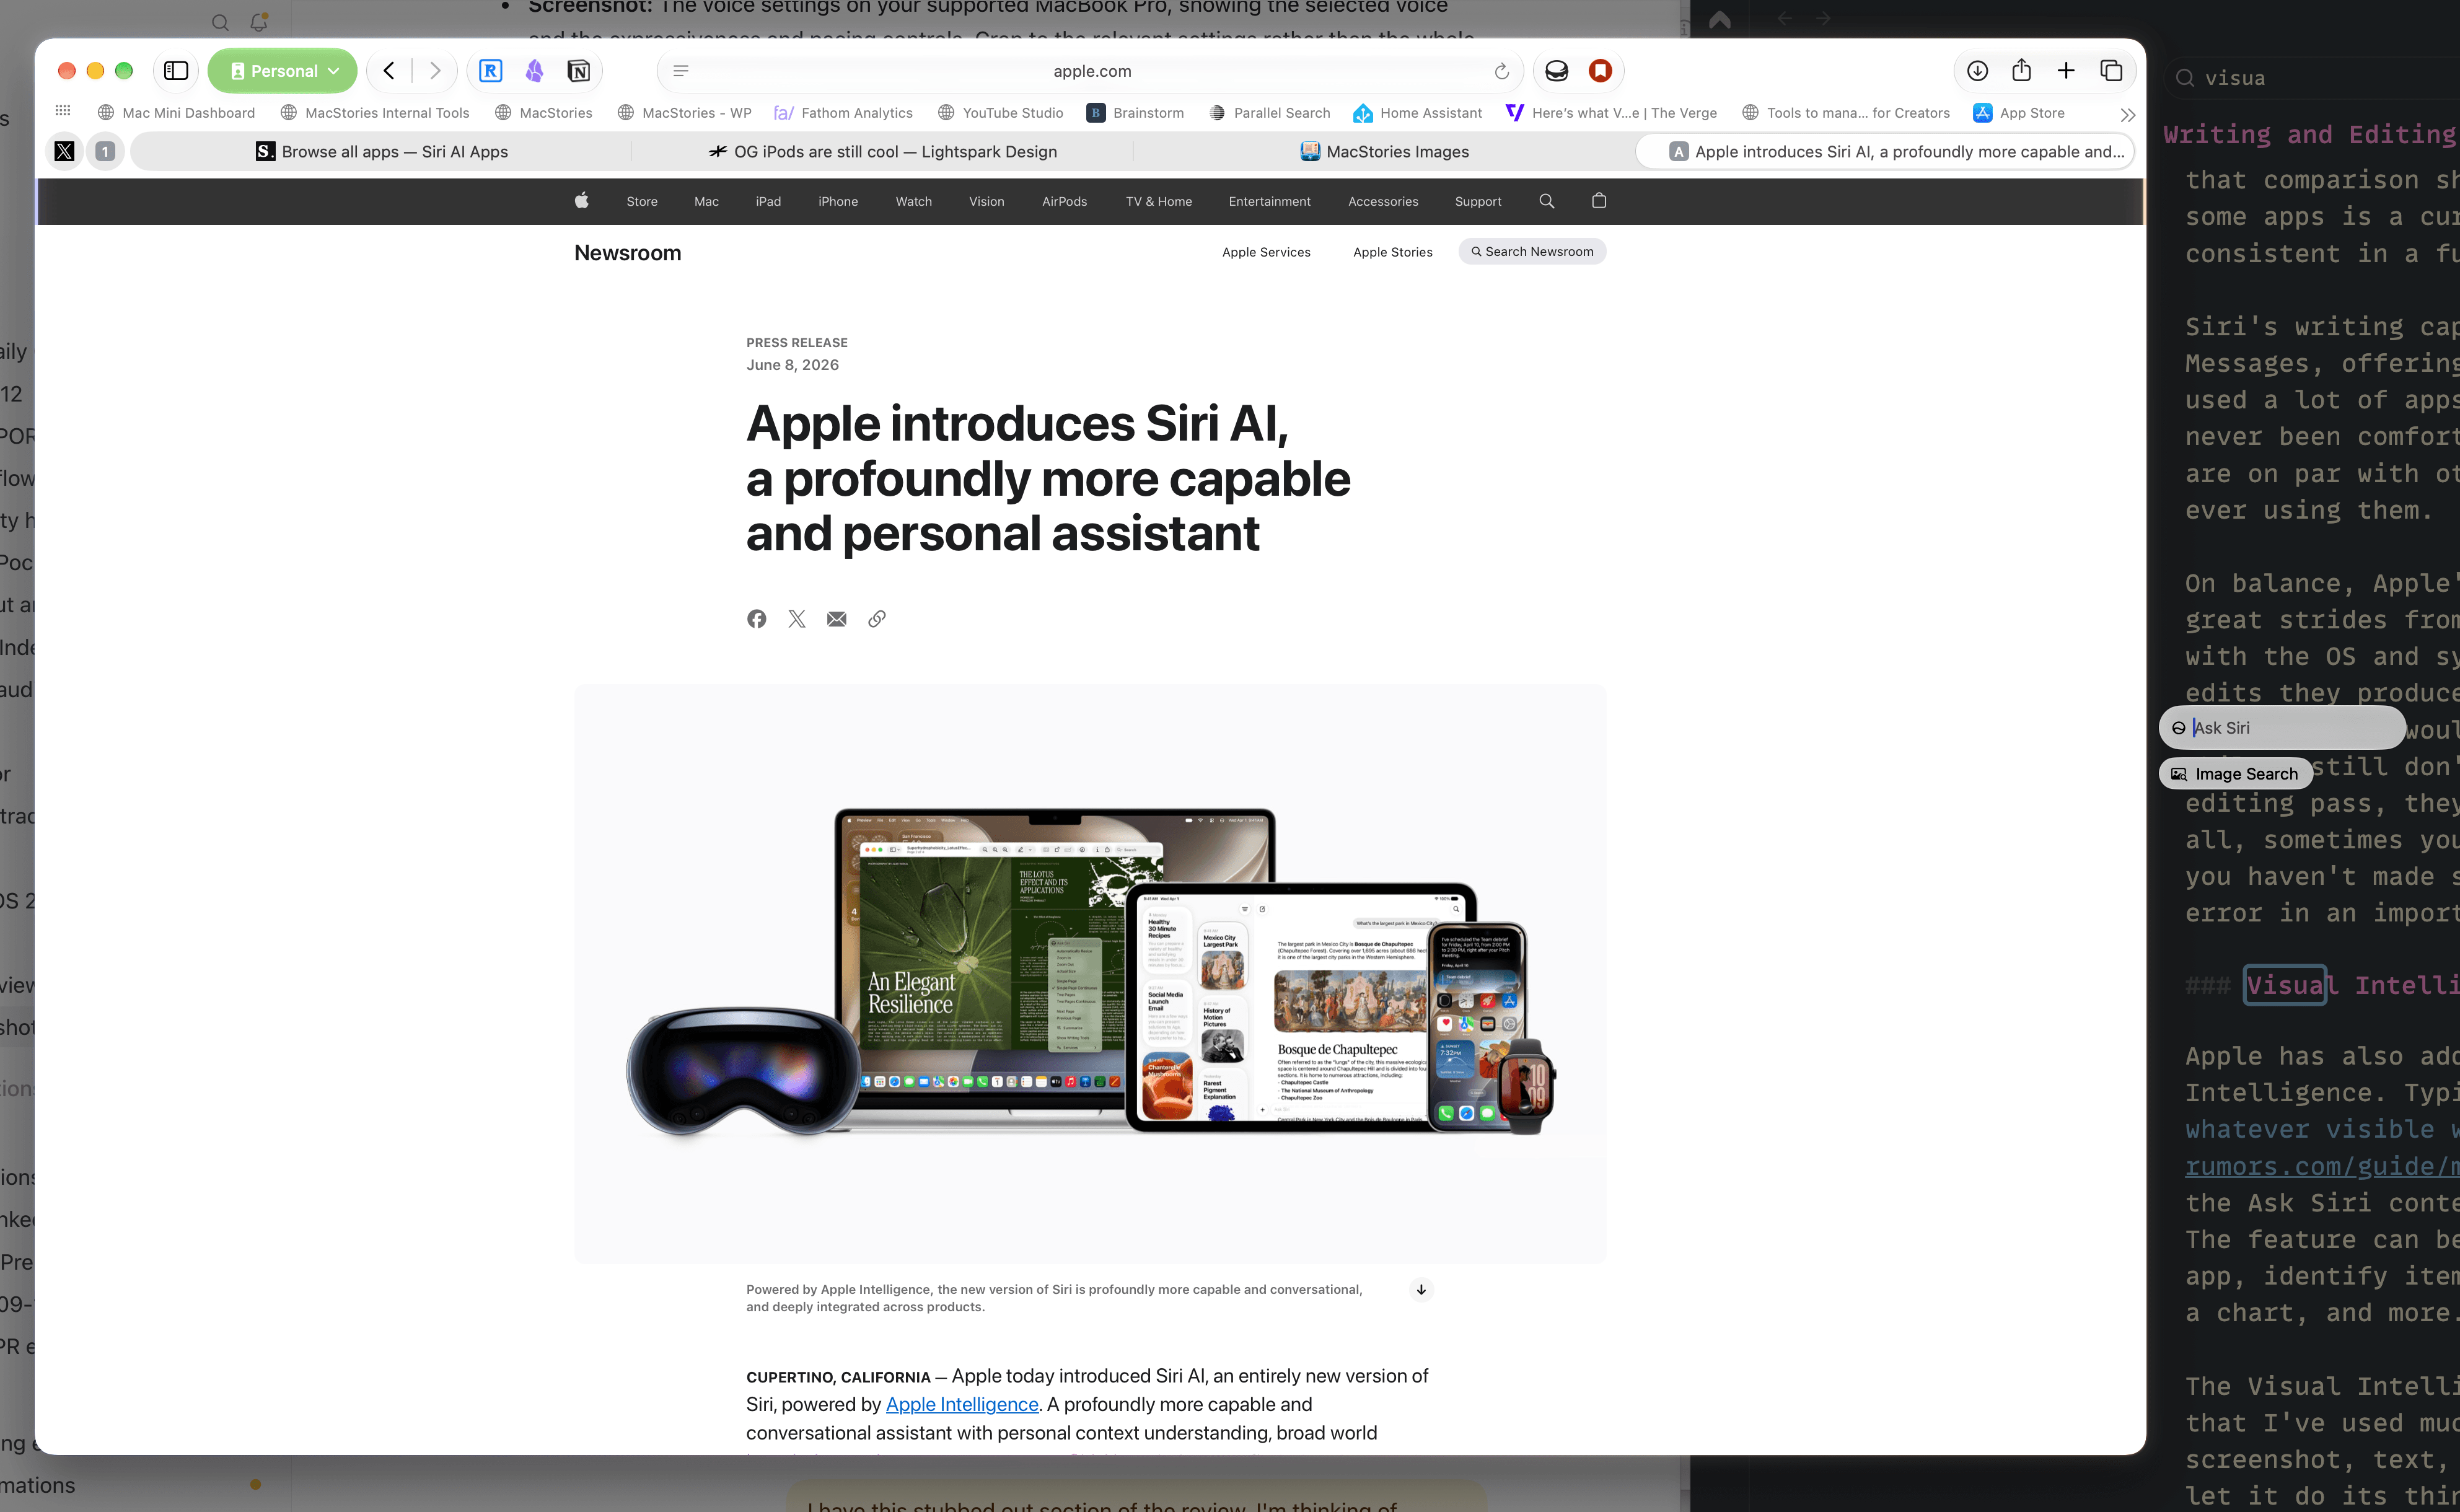Click the stacked disk extension icon in toolbar
2460x1512 pixels.
coord(1556,71)
